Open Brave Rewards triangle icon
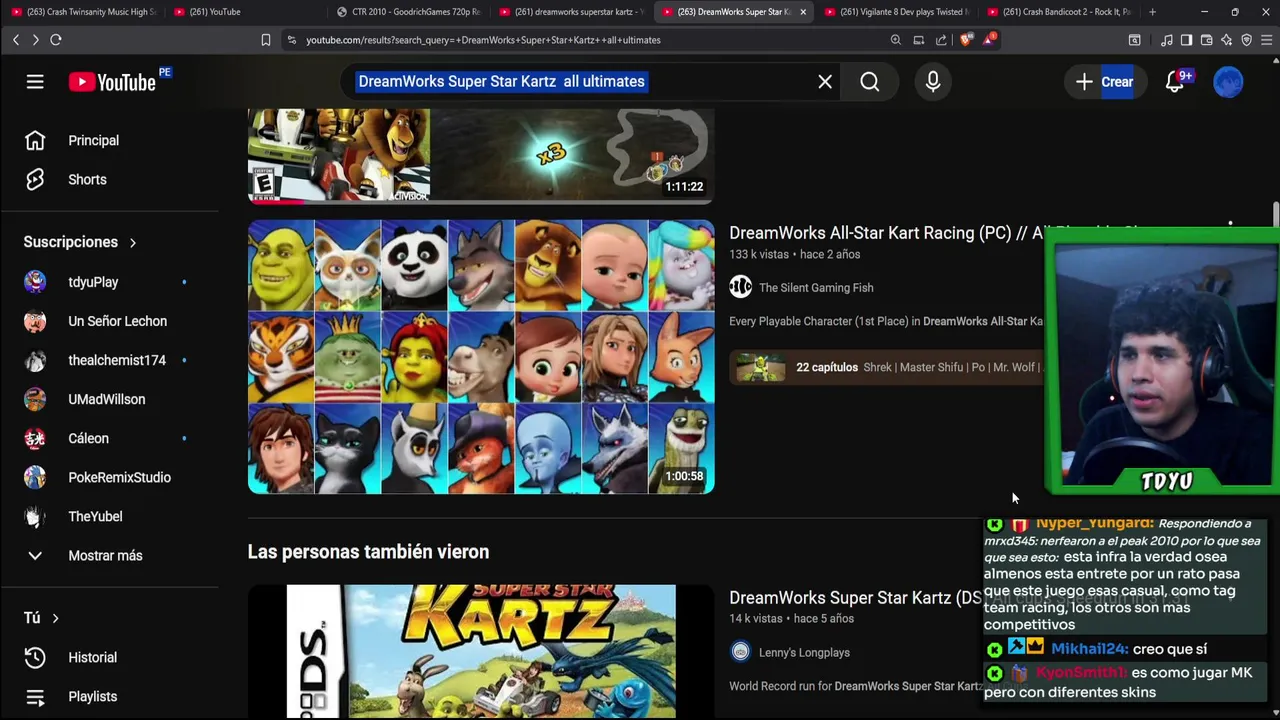The image size is (1280, 720). [989, 40]
